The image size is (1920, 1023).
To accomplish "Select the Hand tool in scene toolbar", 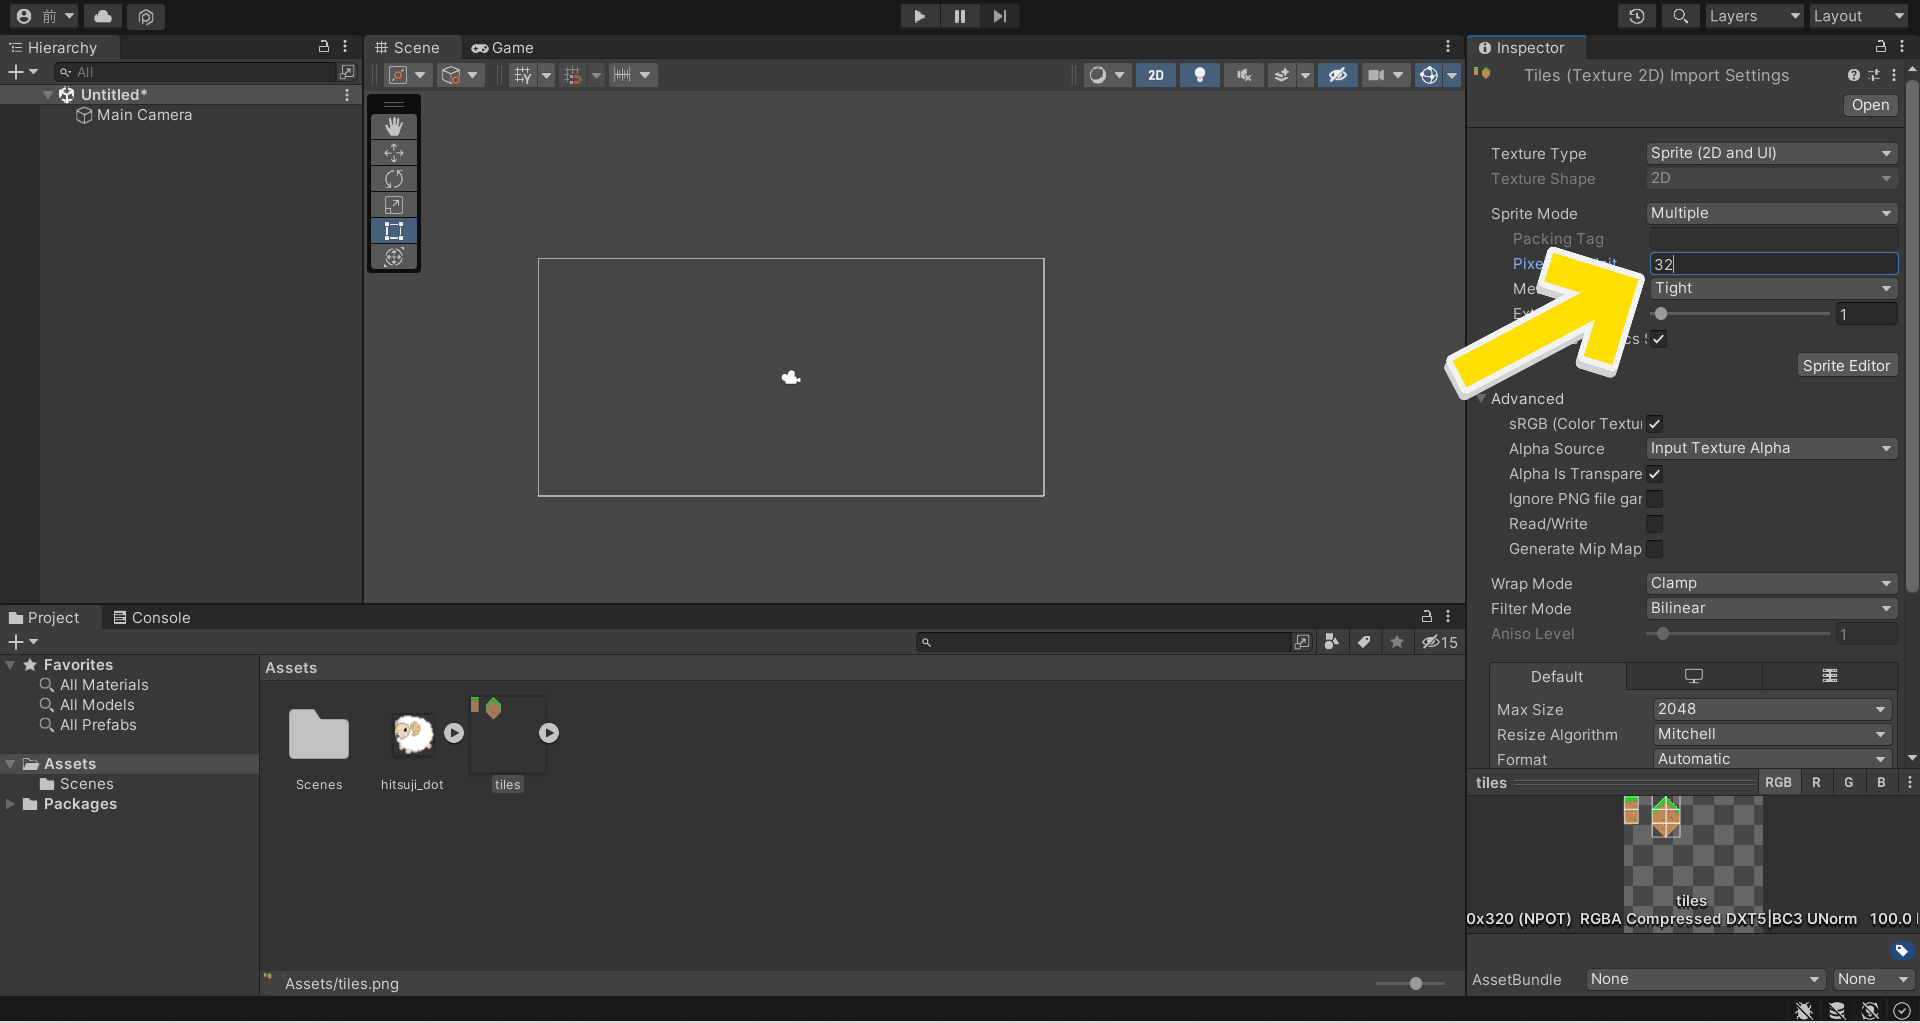I will click(394, 127).
